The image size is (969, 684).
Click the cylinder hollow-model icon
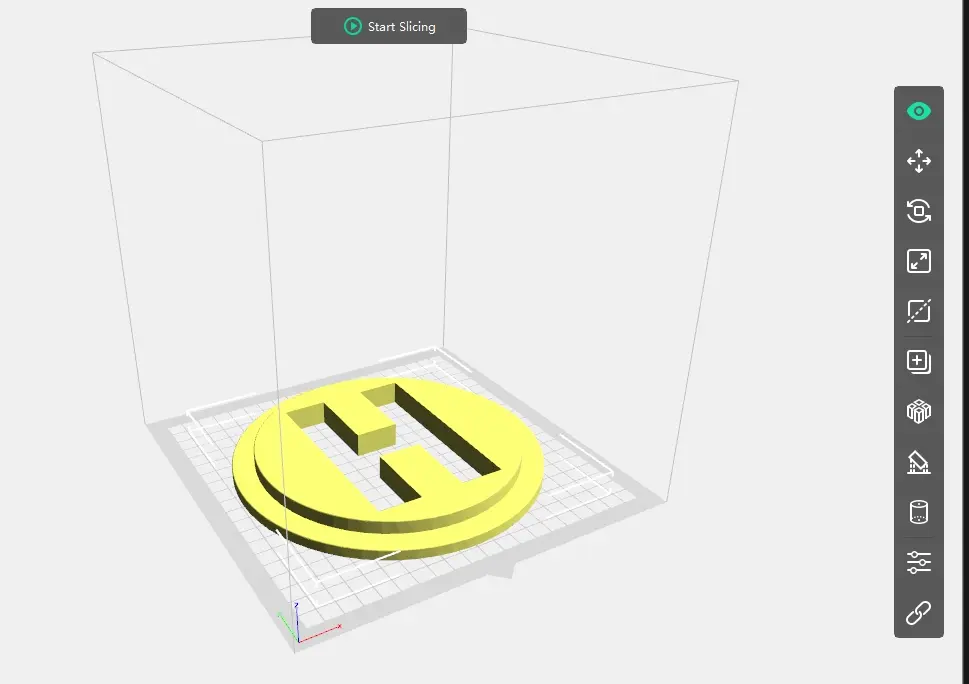click(918, 512)
